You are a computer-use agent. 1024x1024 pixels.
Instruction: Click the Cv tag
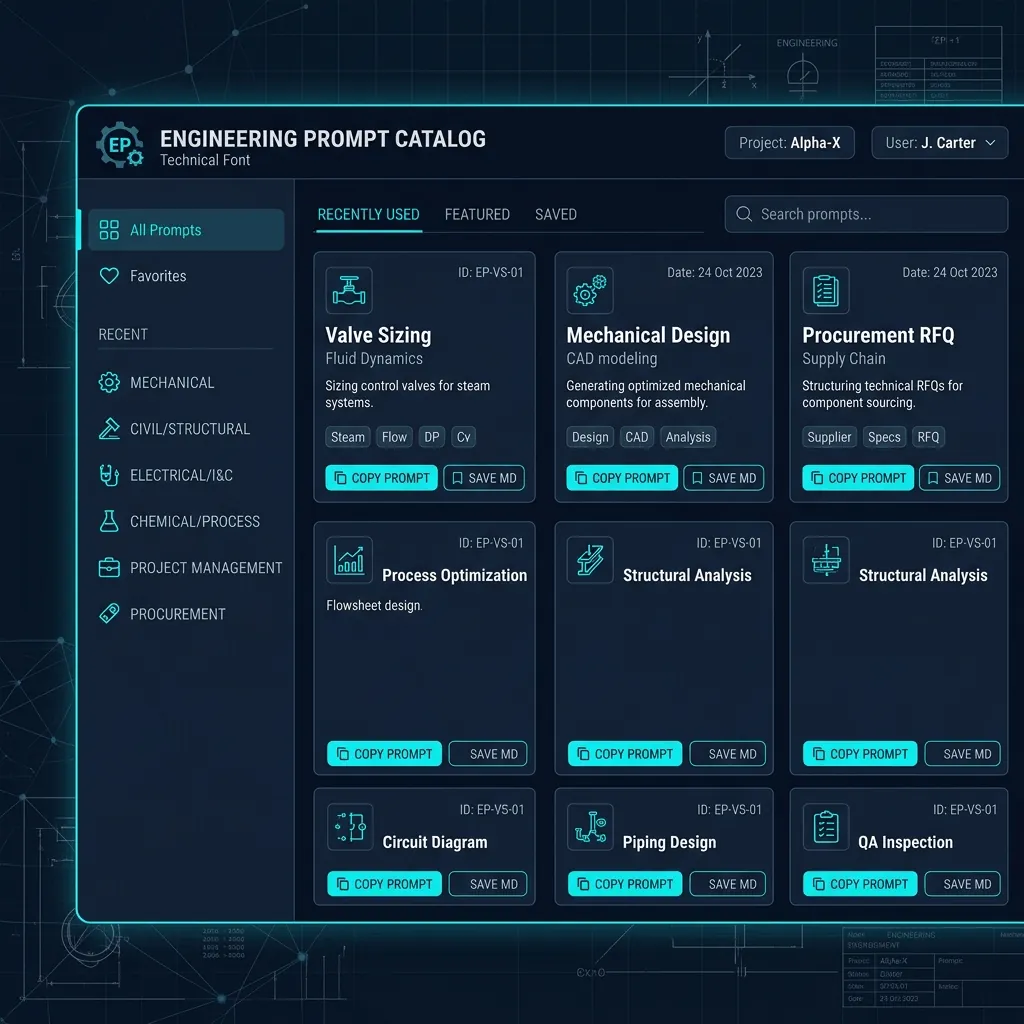pyautogui.click(x=464, y=437)
